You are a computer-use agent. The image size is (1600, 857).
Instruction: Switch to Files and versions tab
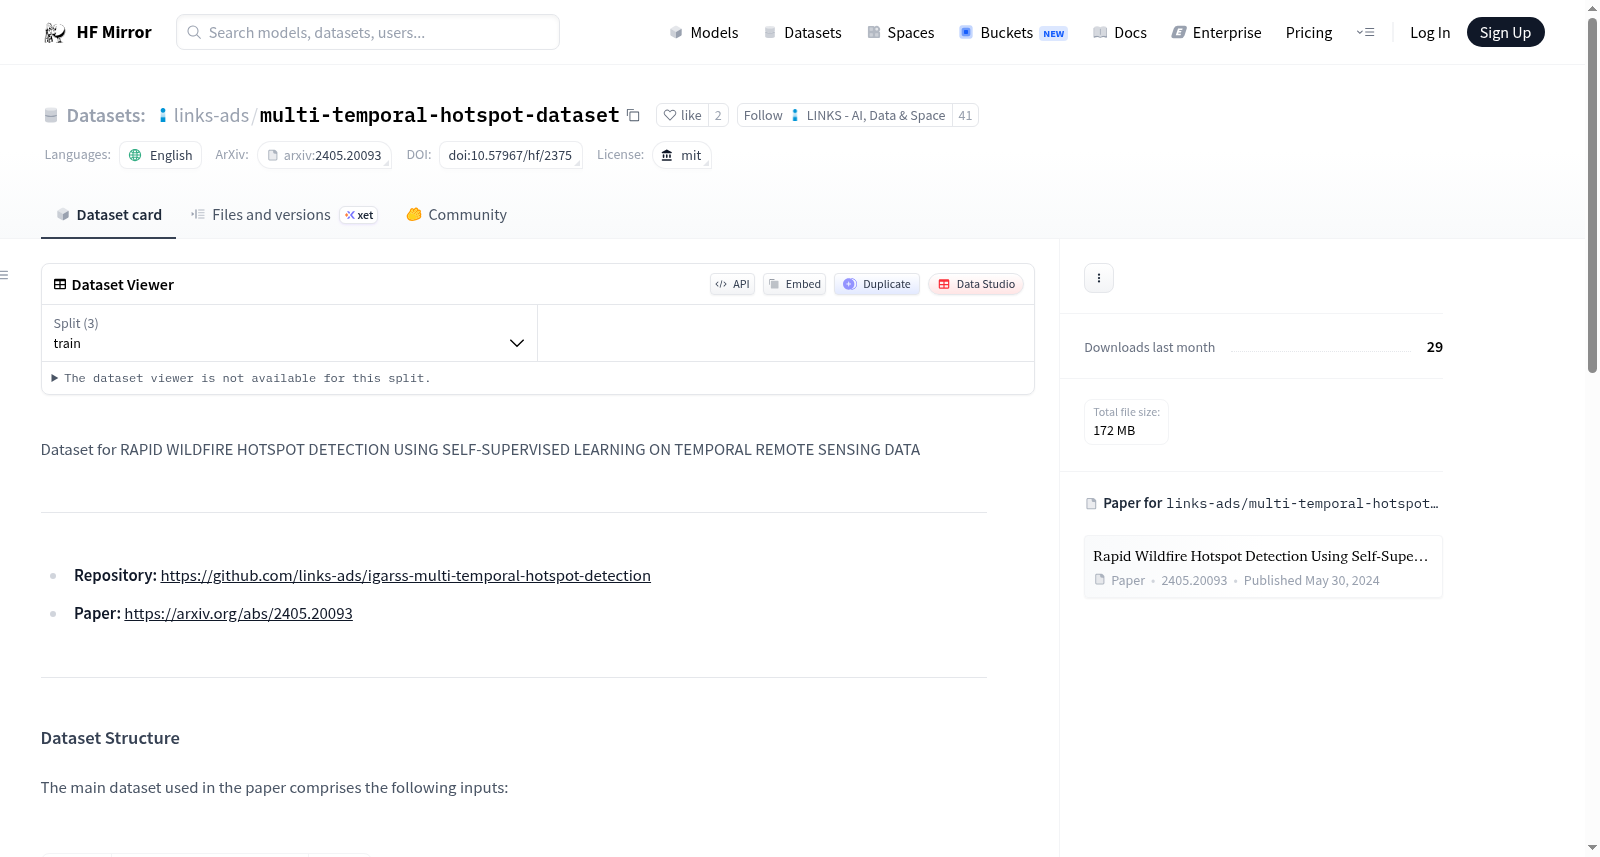284,215
